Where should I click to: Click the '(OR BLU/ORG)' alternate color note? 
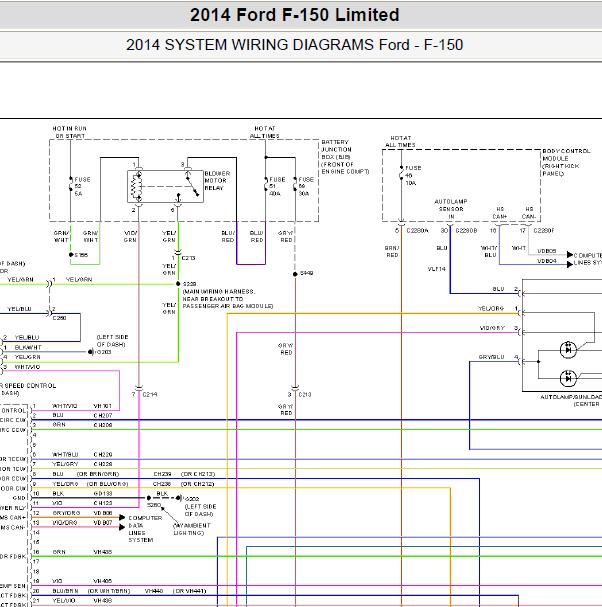(107, 484)
